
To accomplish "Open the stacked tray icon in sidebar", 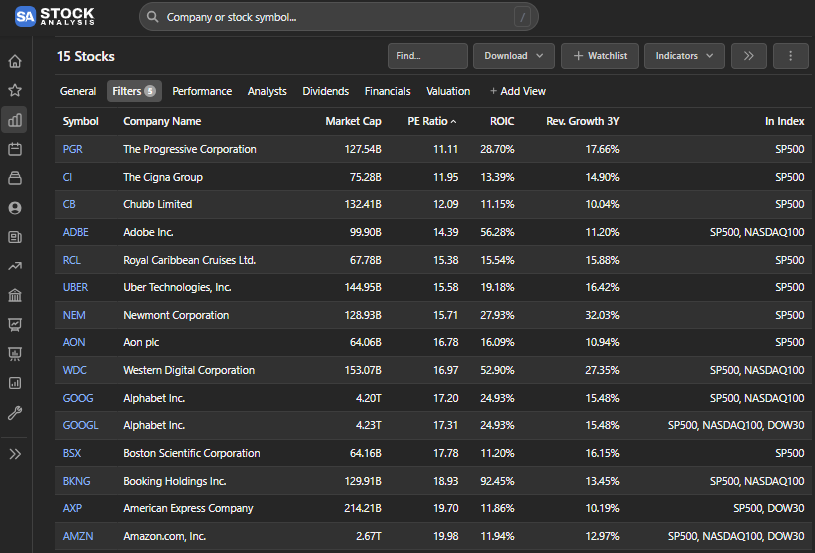I will (x=15, y=178).
